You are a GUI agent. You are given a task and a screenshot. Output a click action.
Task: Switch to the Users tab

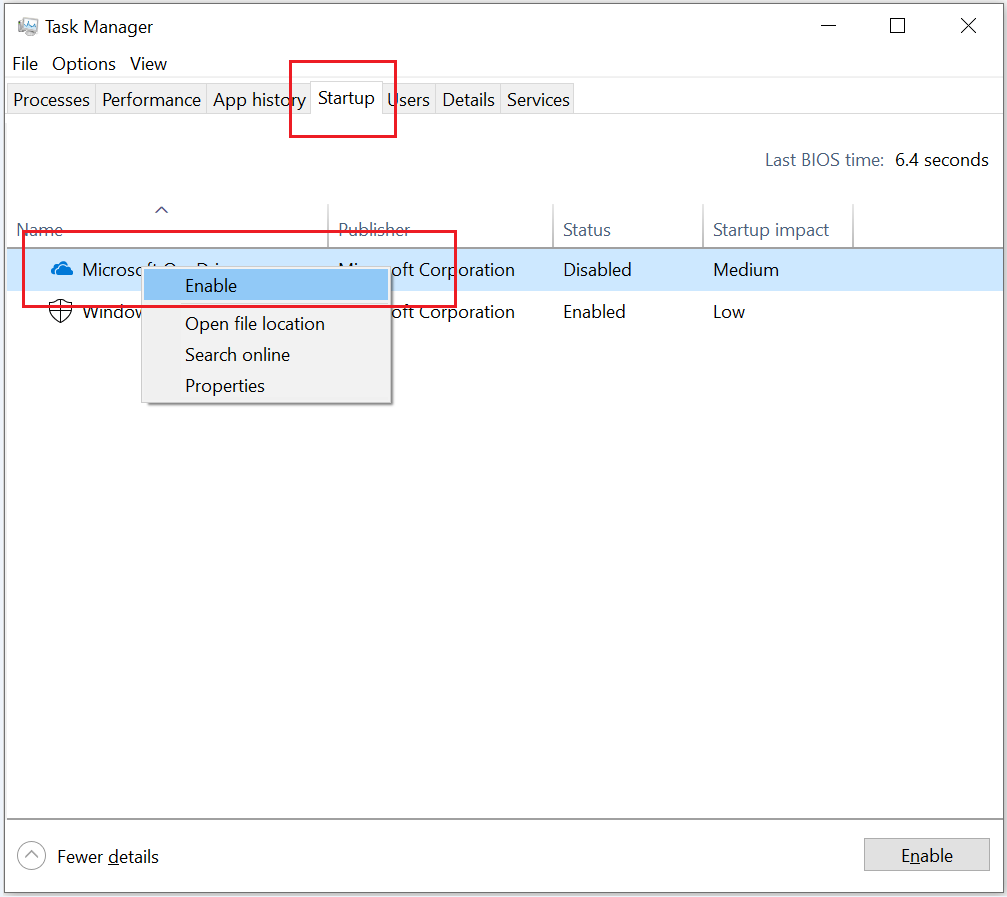[x=410, y=100]
